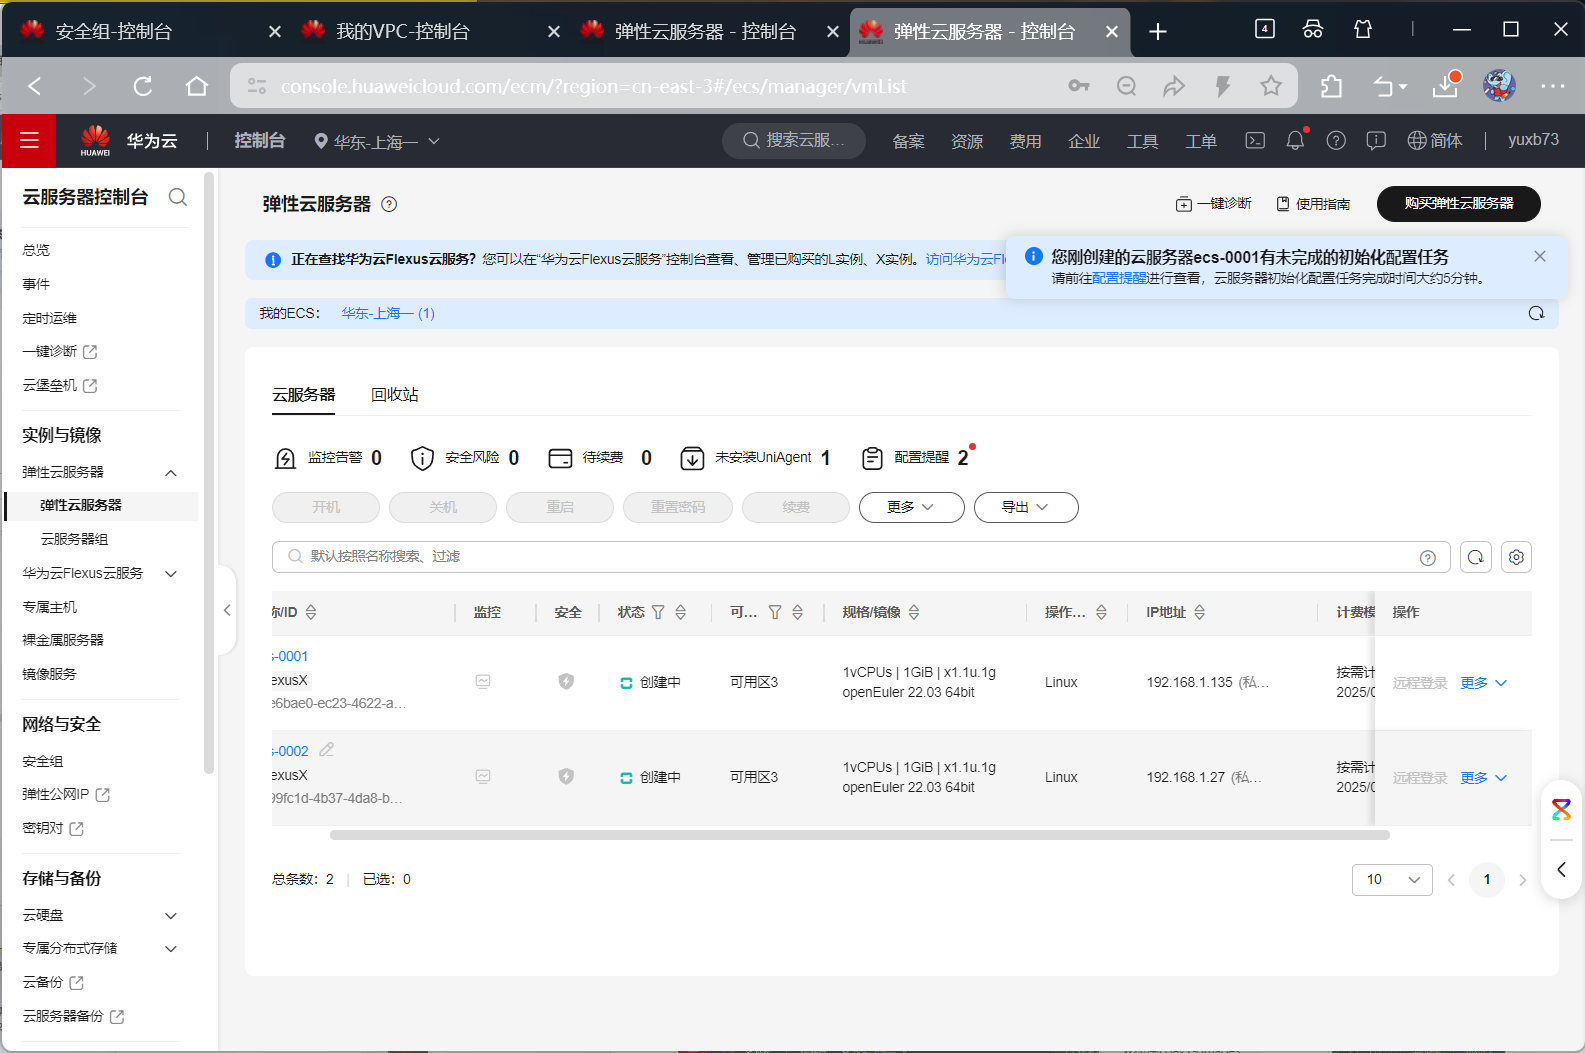This screenshot has width=1585, height=1053.
Task: Click 华东-上海一 (1) ECS link
Action: click(388, 313)
